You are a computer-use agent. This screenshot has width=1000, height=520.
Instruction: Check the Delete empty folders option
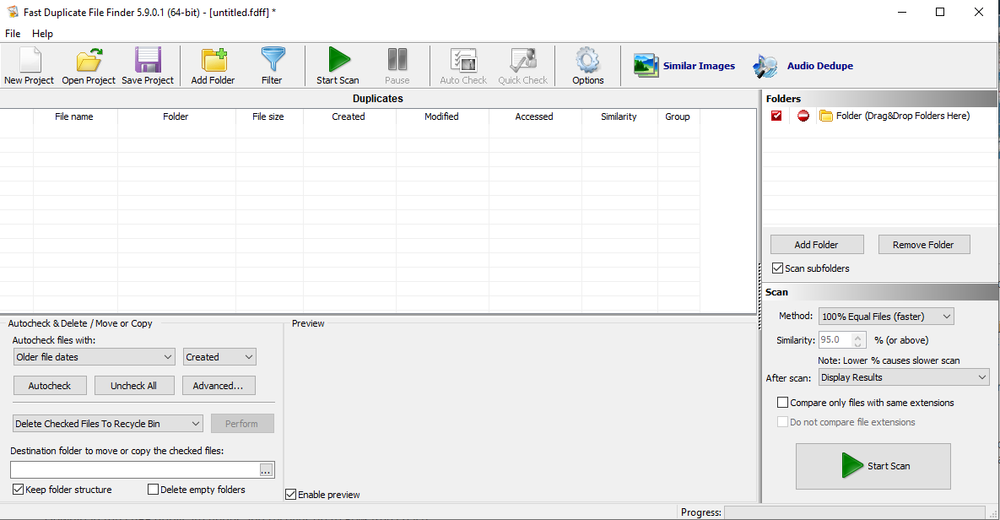click(x=153, y=489)
